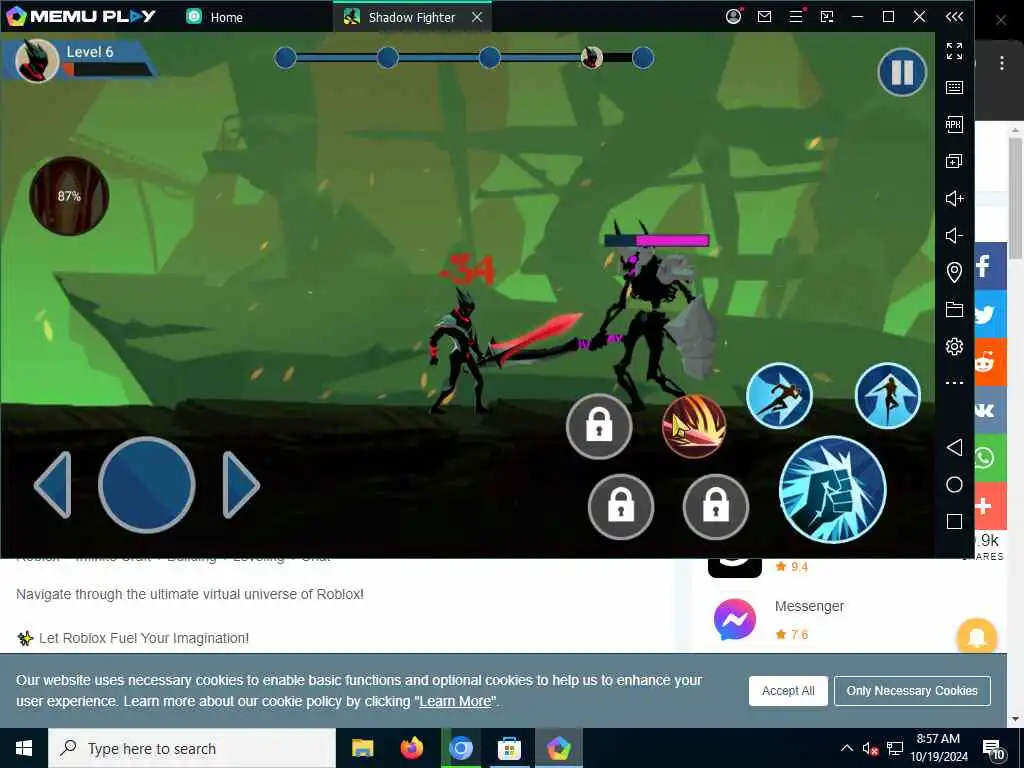Screen dimensions: 1024x768
Task: Tap the Android back triangle button
Action: pos(954,447)
